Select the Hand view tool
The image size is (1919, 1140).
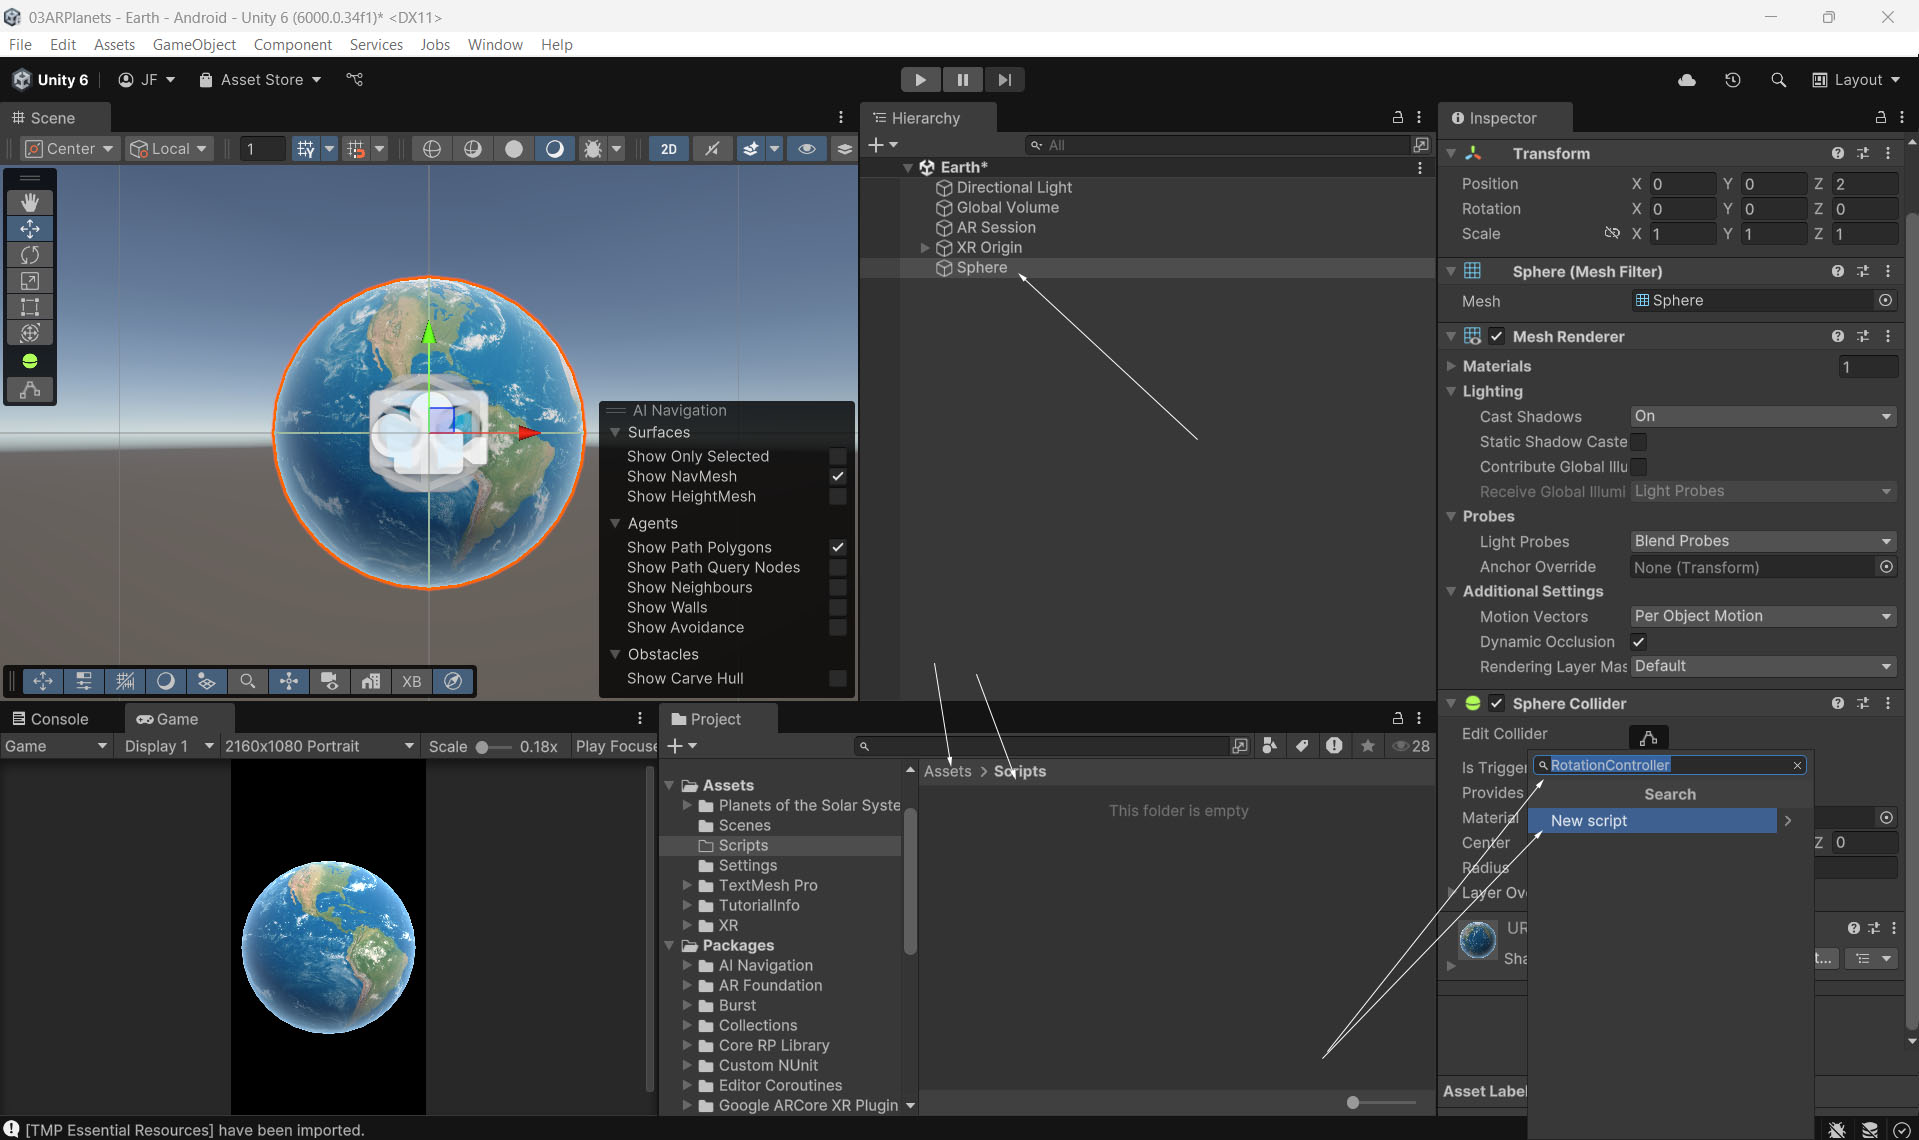30,203
